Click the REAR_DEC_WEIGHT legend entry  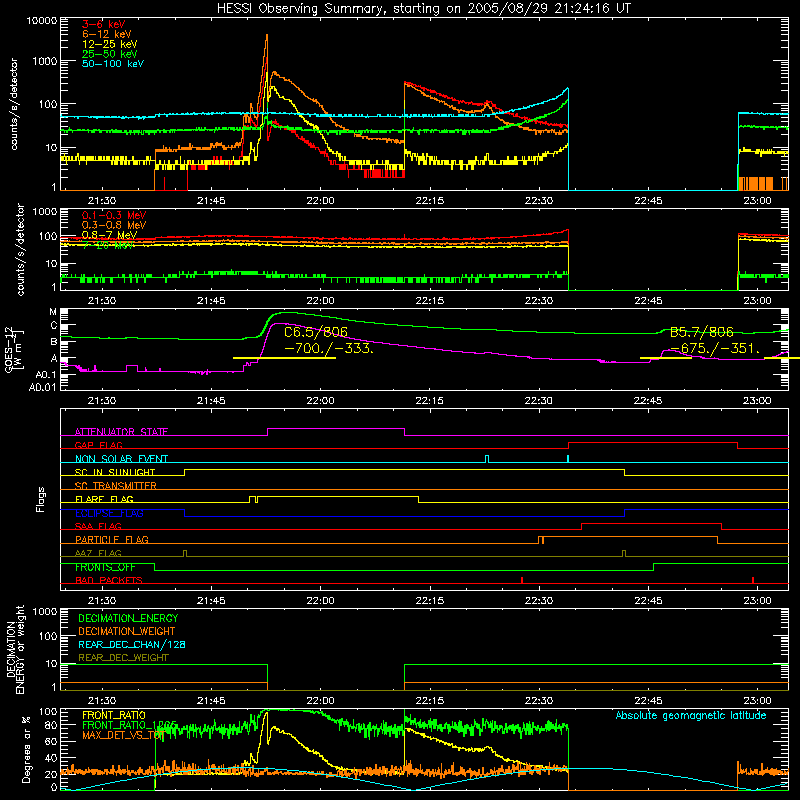pyautogui.click(x=123, y=658)
